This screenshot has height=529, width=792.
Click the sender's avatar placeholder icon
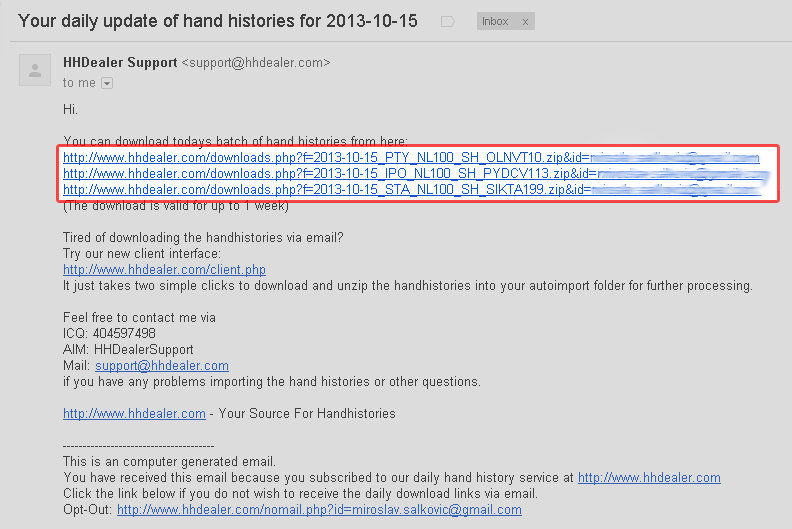pos(36,71)
